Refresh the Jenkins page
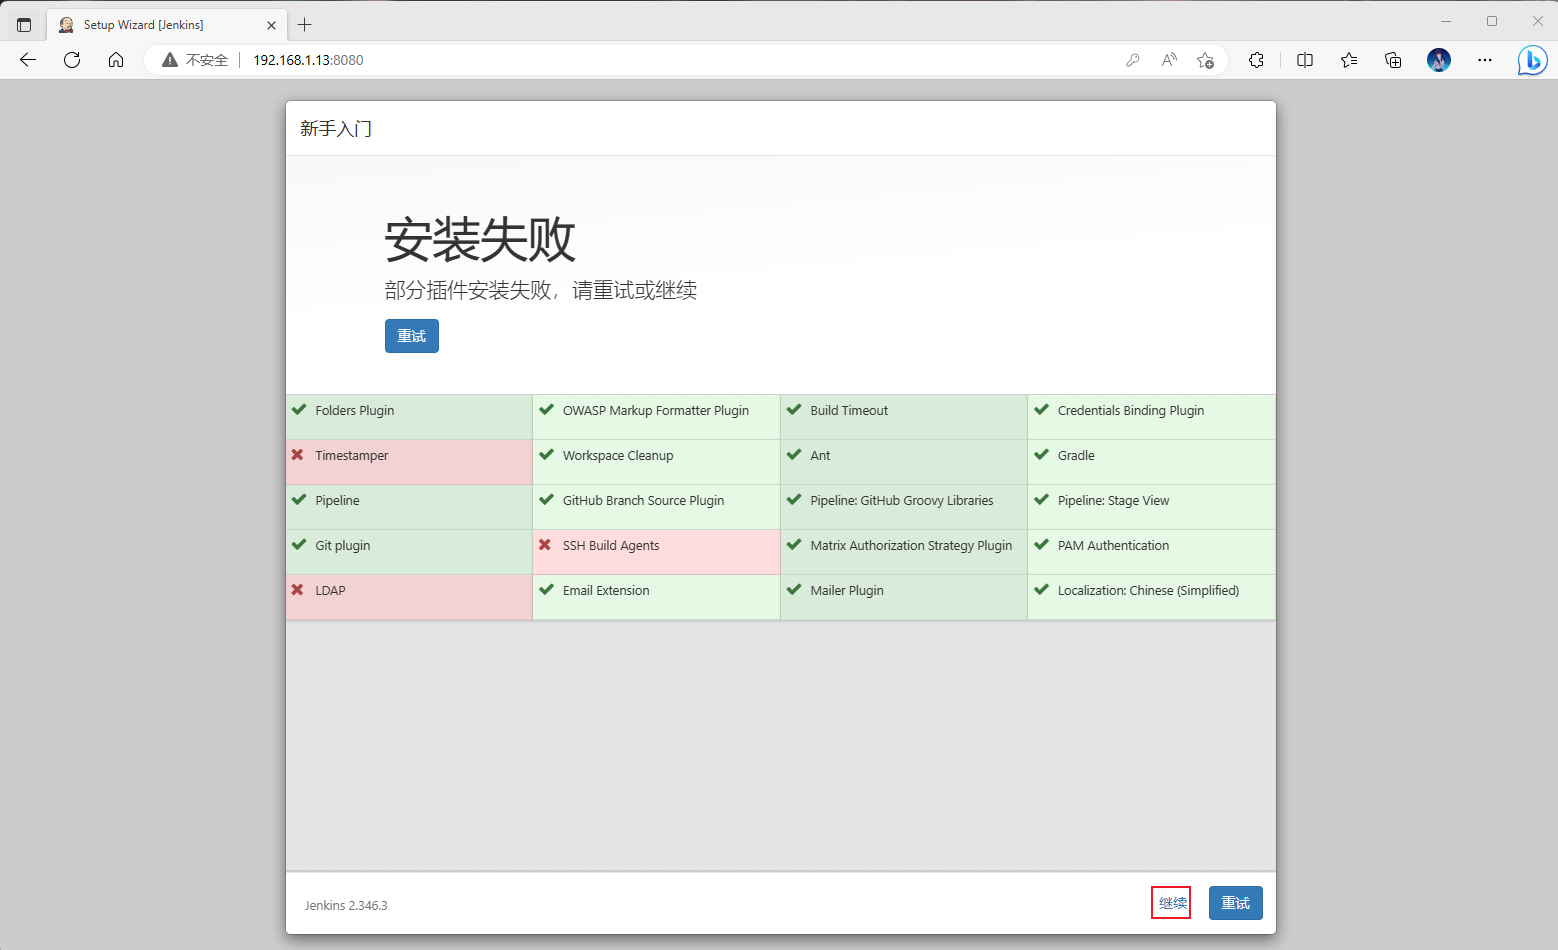Viewport: 1558px width, 950px height. click(72, 60)
